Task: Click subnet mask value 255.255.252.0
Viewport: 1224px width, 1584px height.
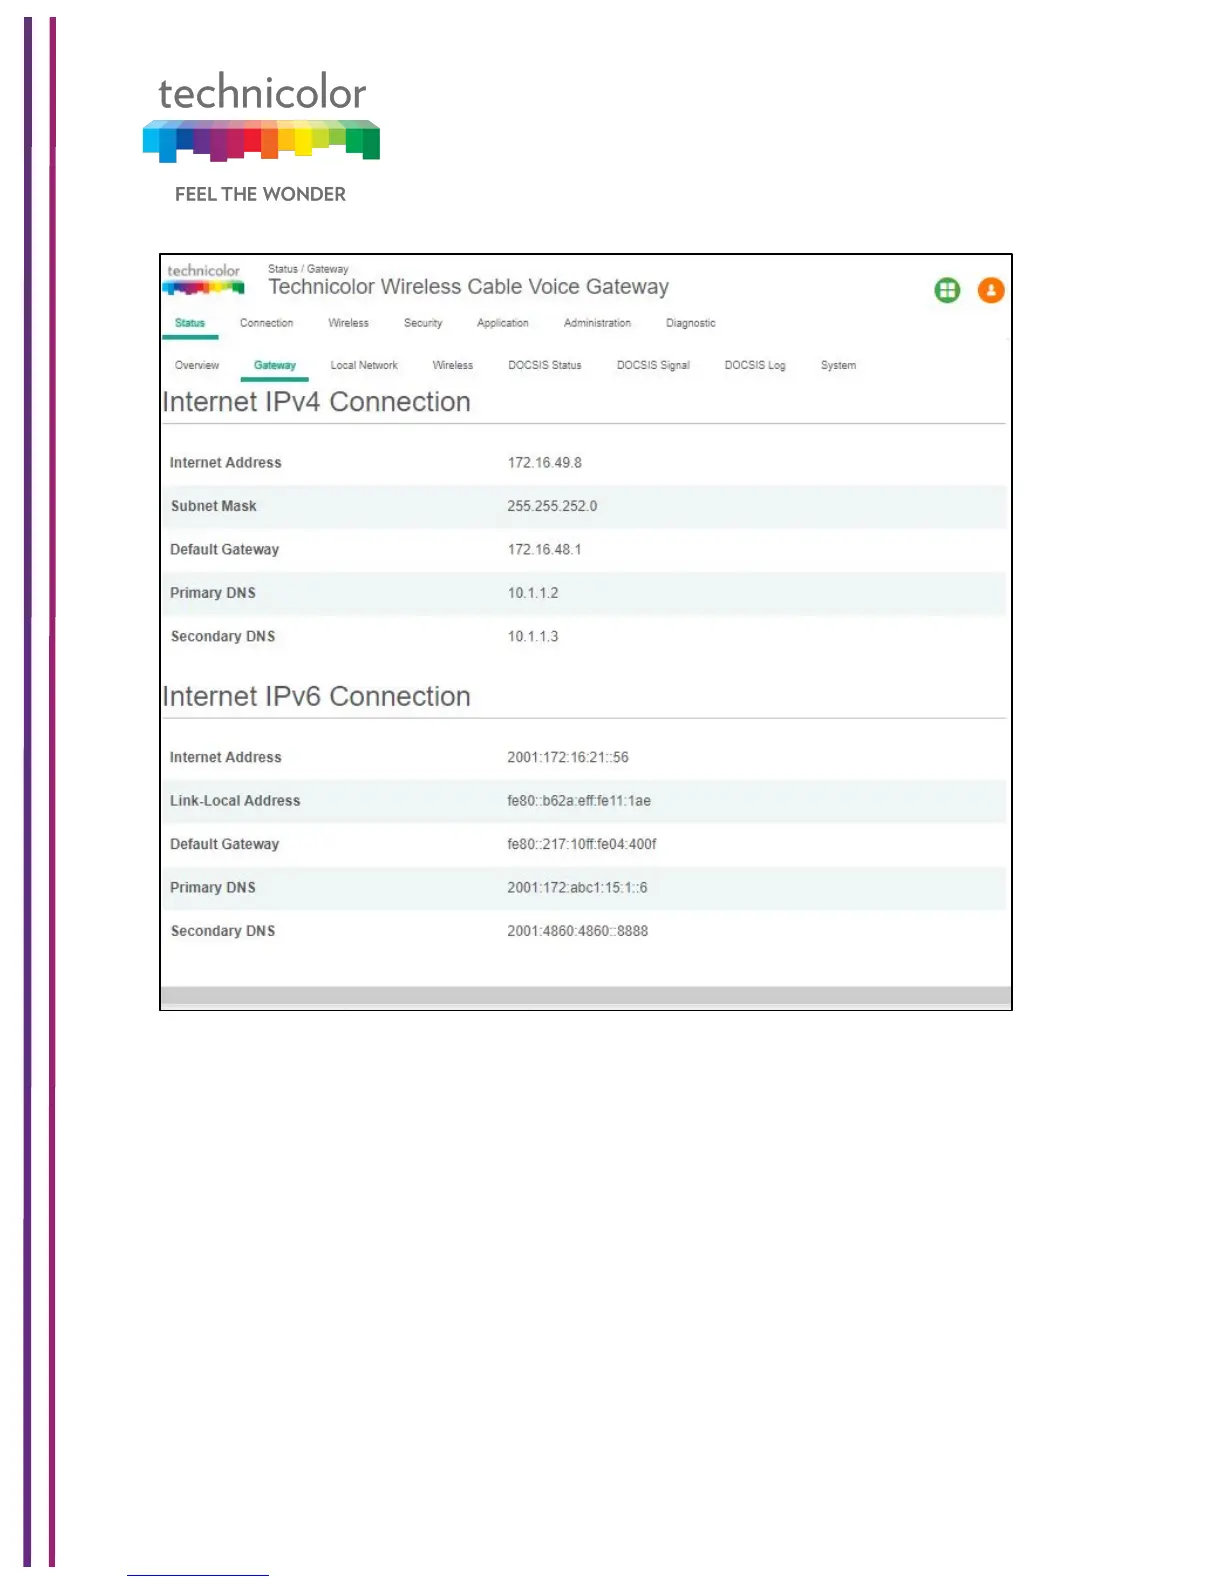Action: coord(552,506)
